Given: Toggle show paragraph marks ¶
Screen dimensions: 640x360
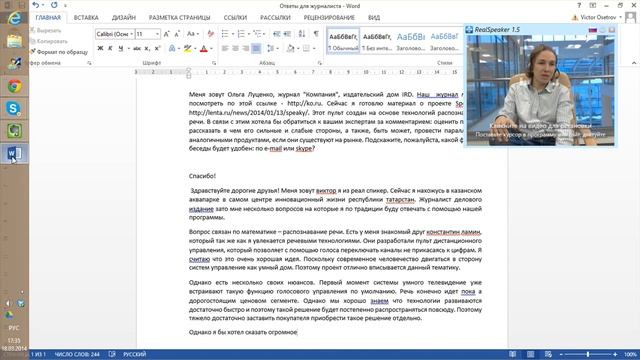Looking at the screenshot, I should click(316, 34).
